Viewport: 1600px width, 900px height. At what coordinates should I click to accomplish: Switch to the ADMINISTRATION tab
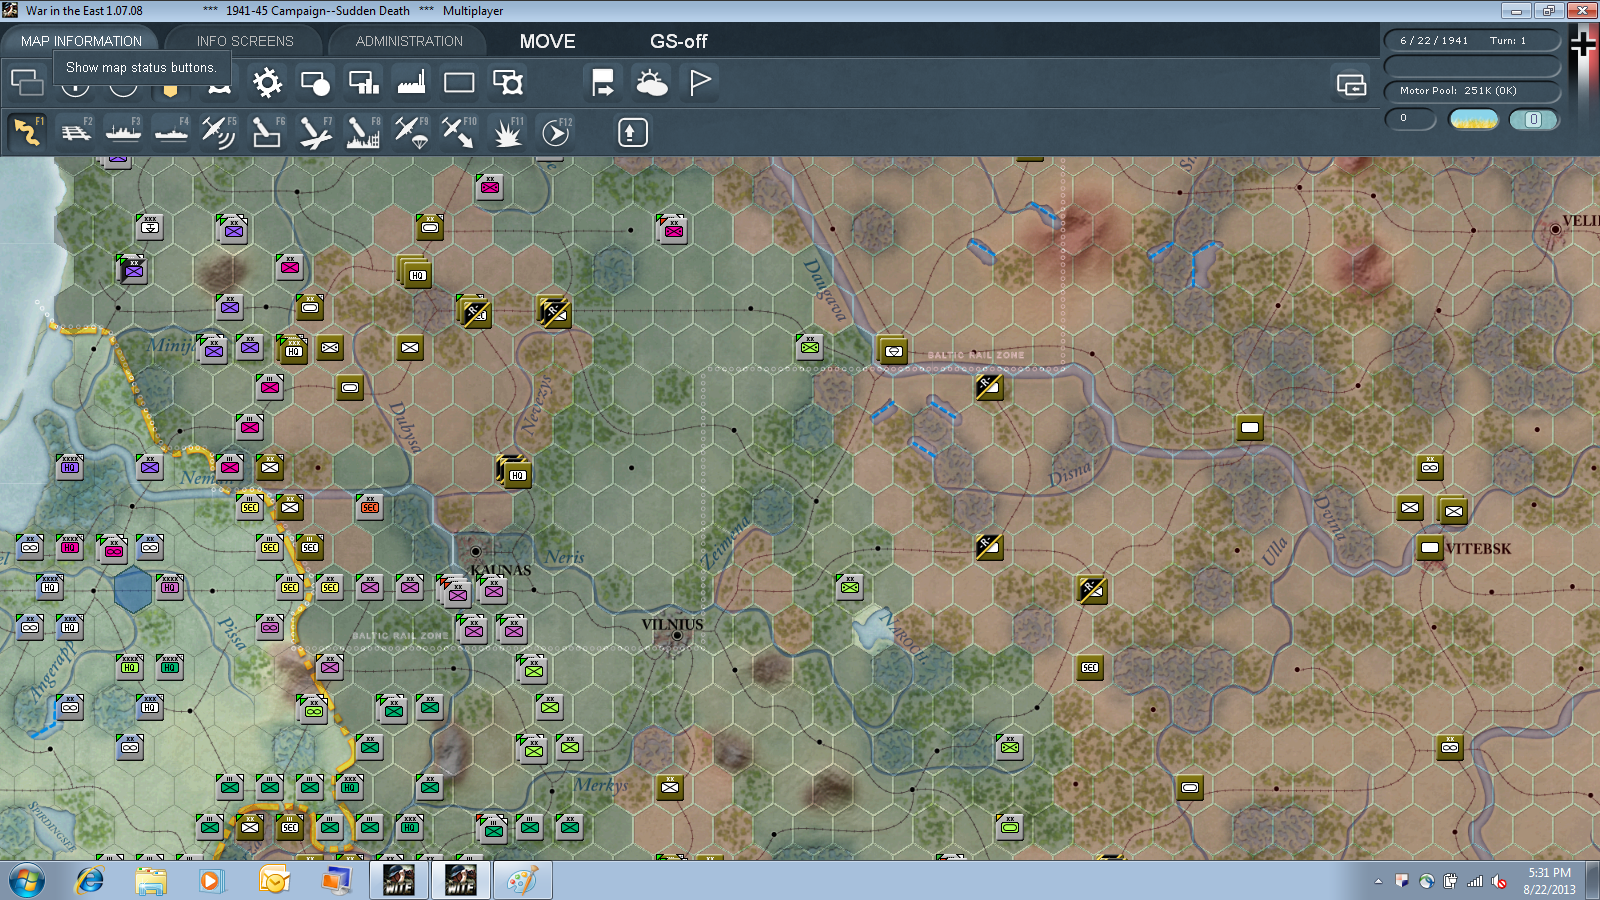point(409,41)
